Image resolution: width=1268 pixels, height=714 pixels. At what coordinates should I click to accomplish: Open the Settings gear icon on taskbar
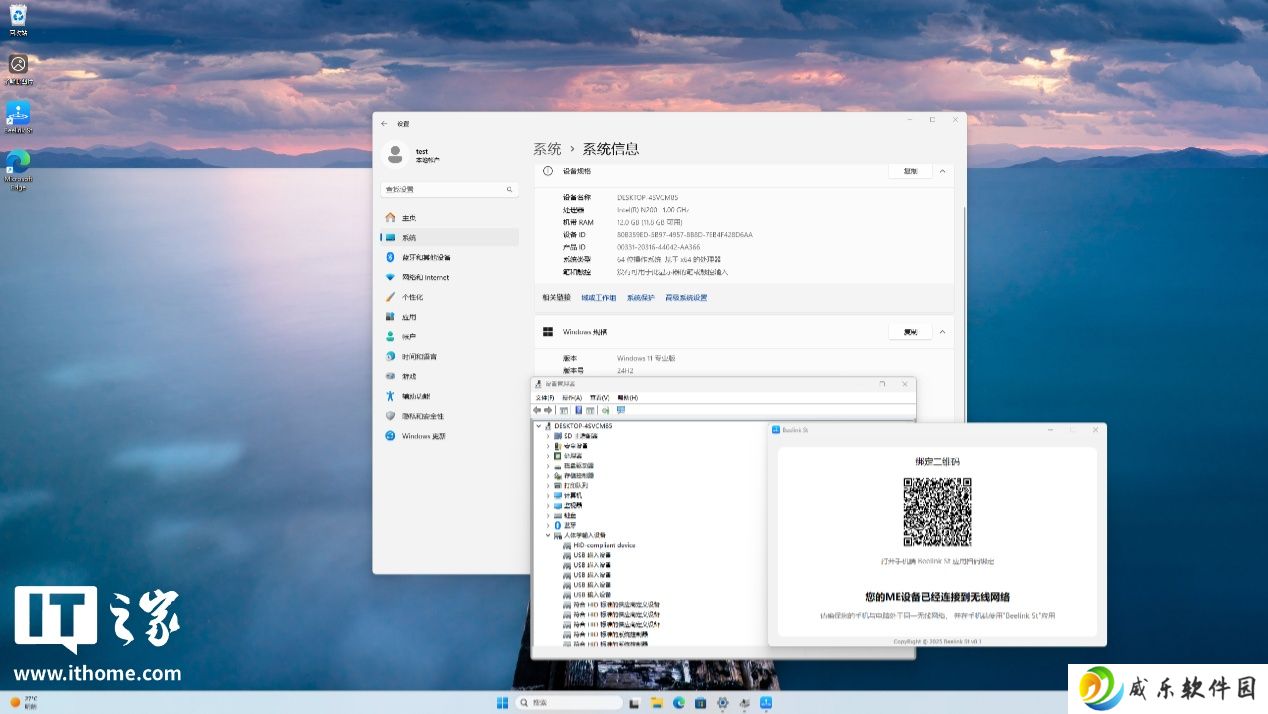coord(722,703)
